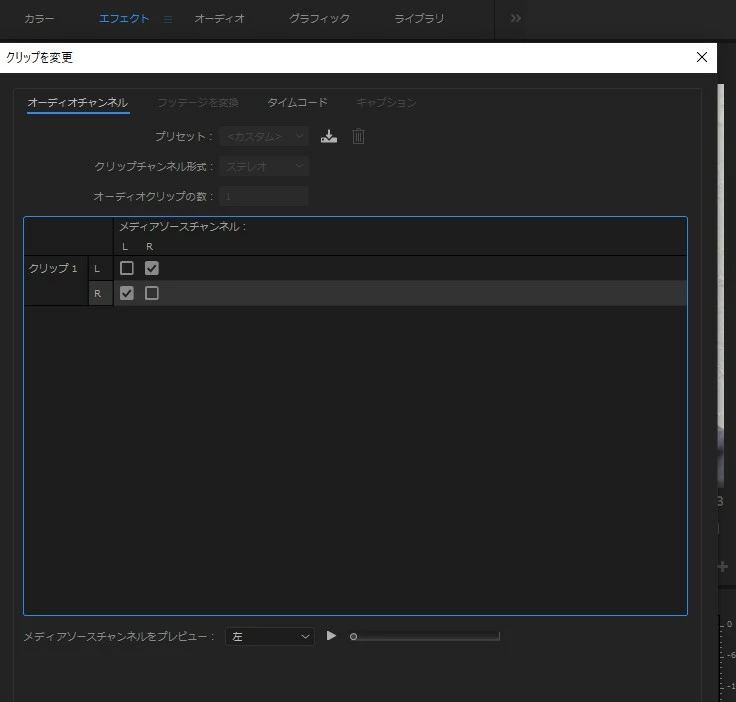Viewport: 736px width, 702px height.
Task: Save the audio channel preset icon
Action: tap(329, 137)
